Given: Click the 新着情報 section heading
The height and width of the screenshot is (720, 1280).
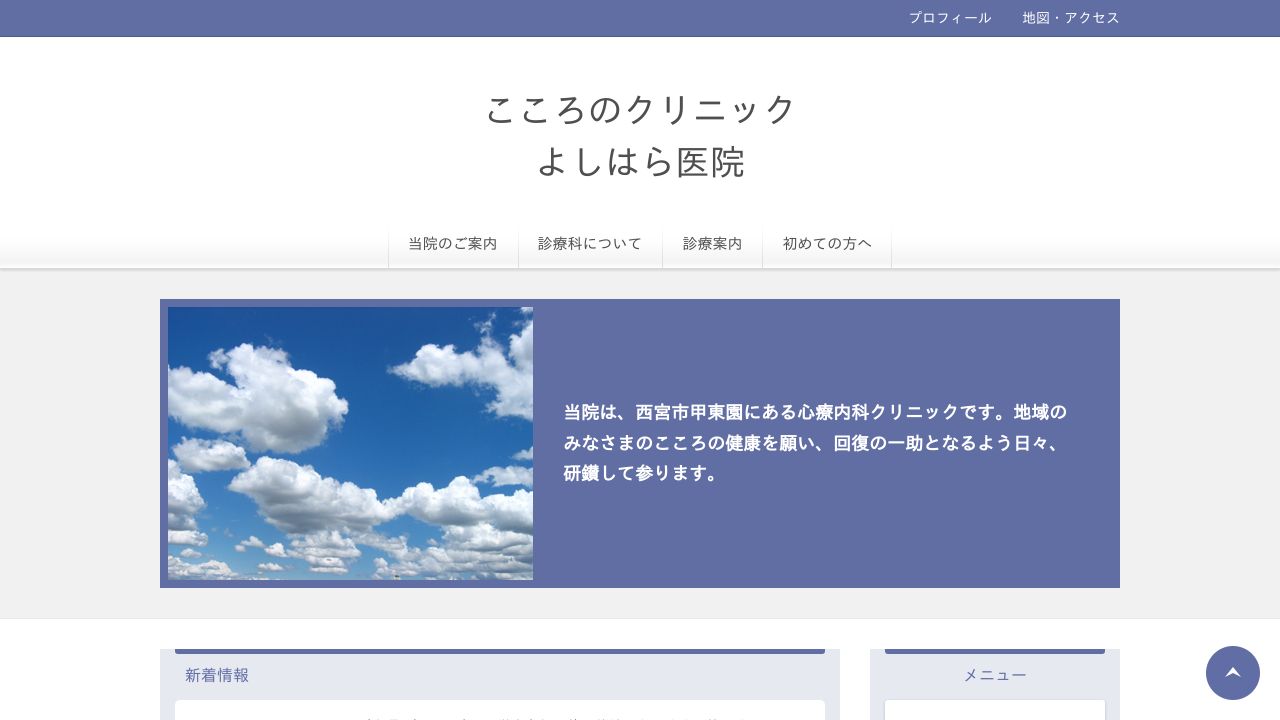Looking at the screenshot, I should (x=217, y=675).
